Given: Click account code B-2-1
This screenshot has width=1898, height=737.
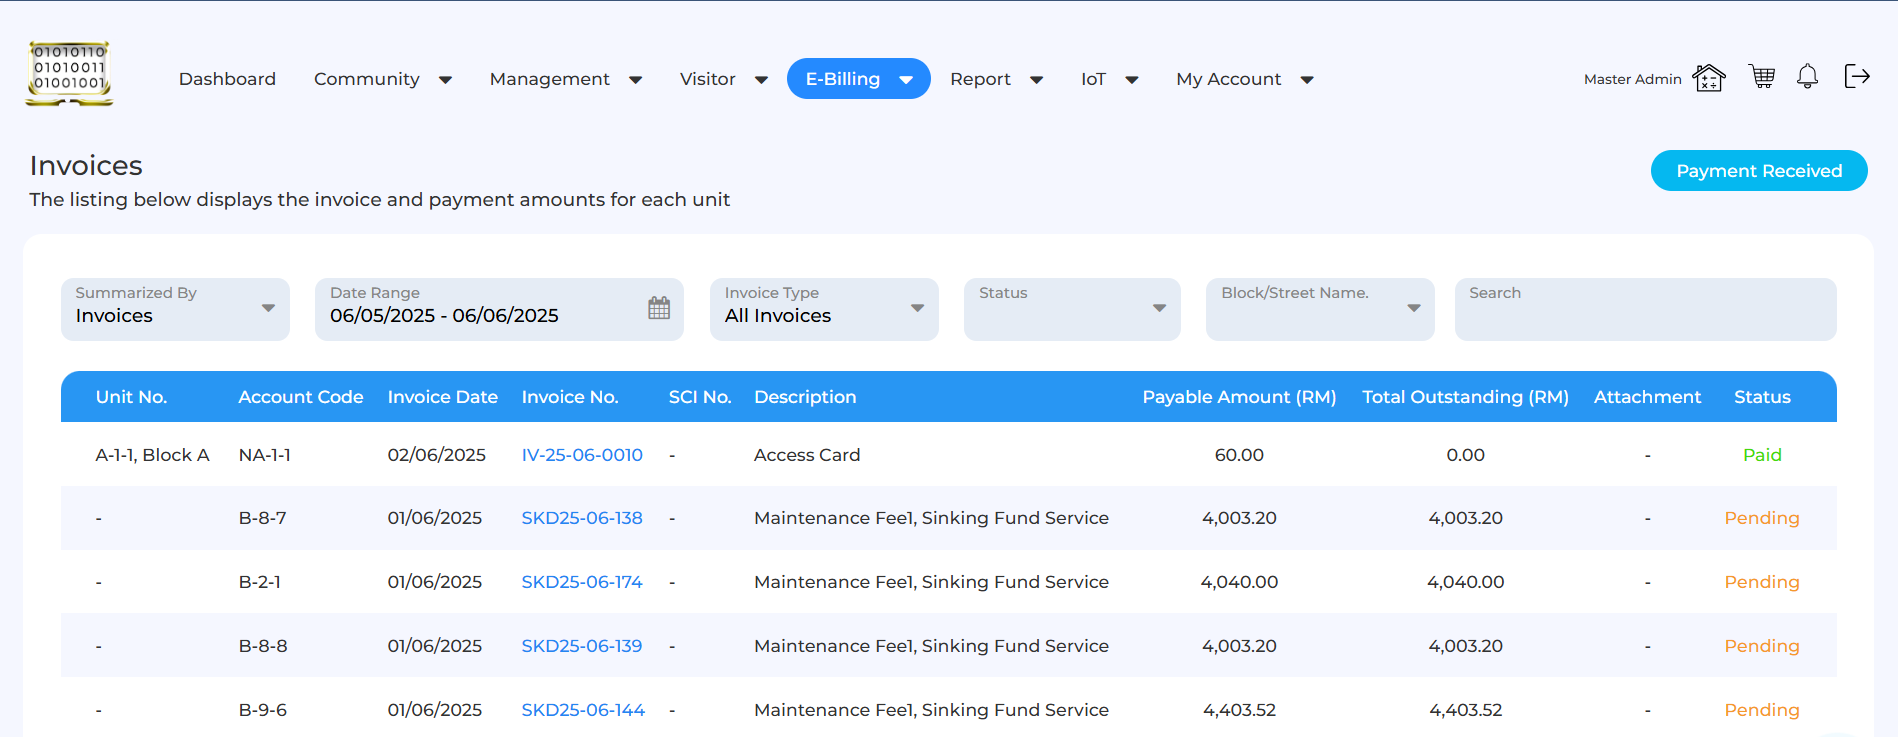Looking at the screenshot, I should pos(260,582).
